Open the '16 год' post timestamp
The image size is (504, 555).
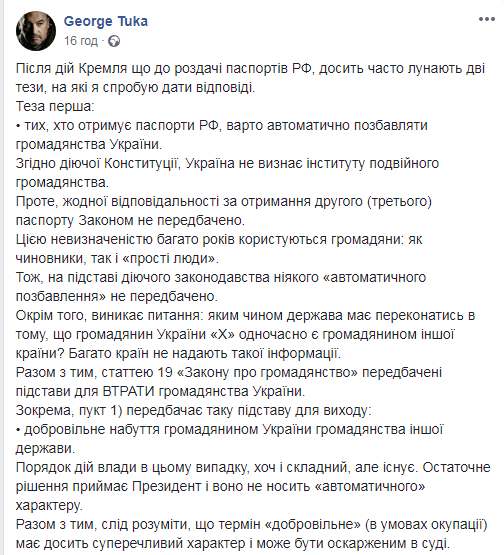(81, 41)
